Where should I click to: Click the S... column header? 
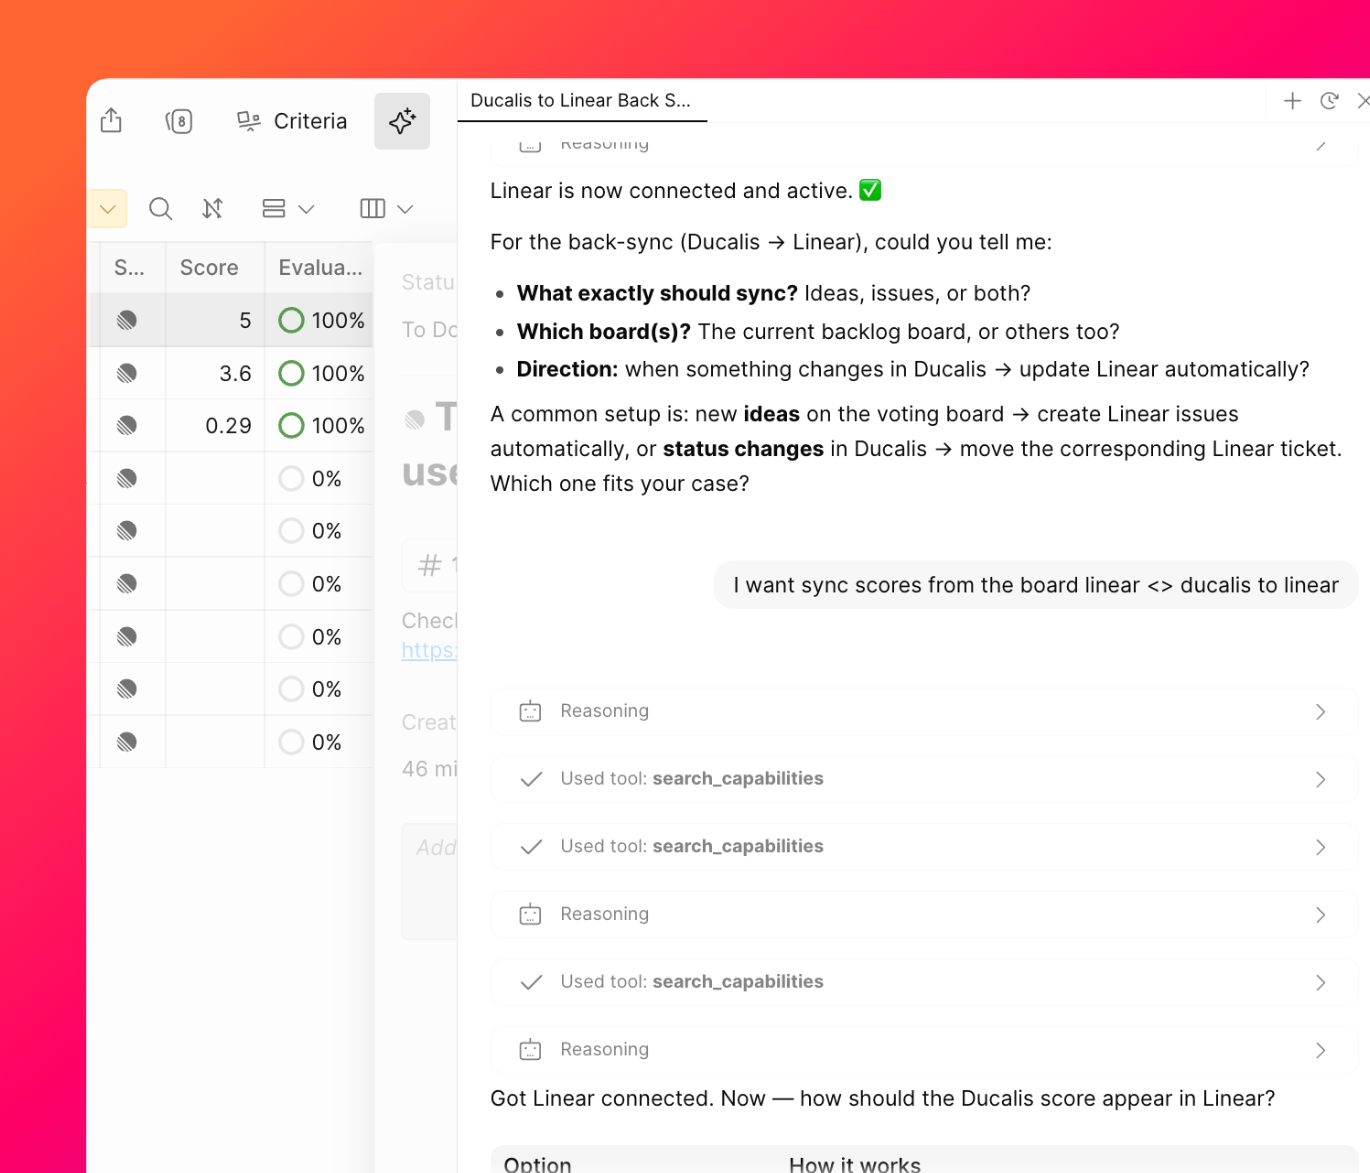coord(129,268)
